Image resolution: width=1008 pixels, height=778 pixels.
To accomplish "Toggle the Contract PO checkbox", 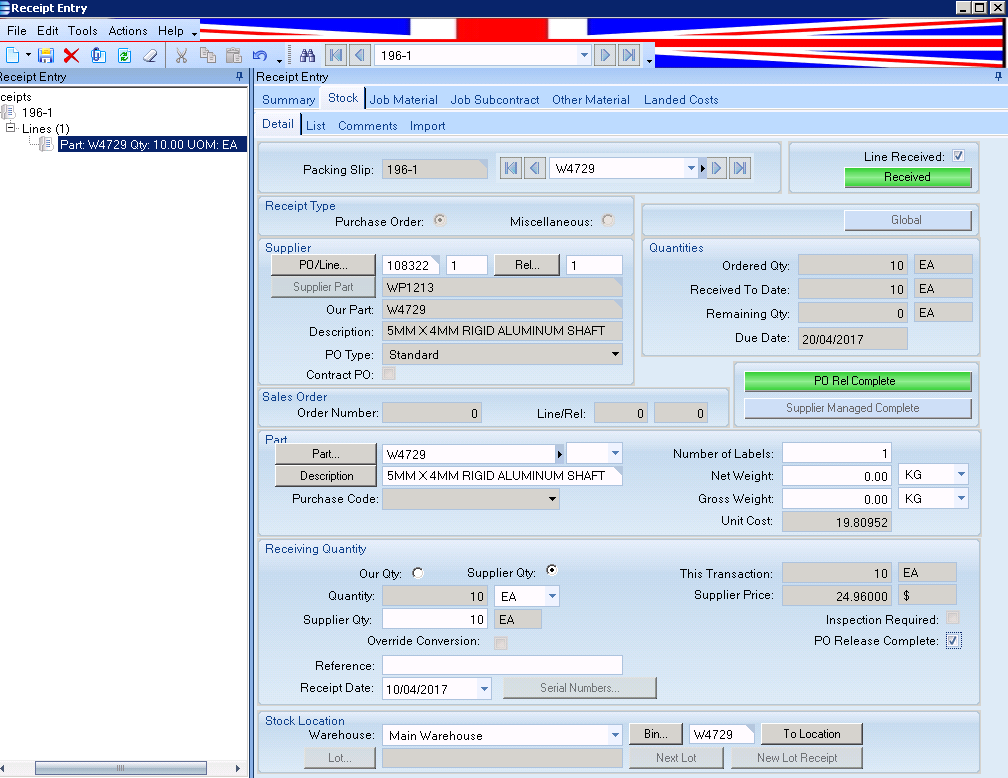I will click(x=389, y=374).
